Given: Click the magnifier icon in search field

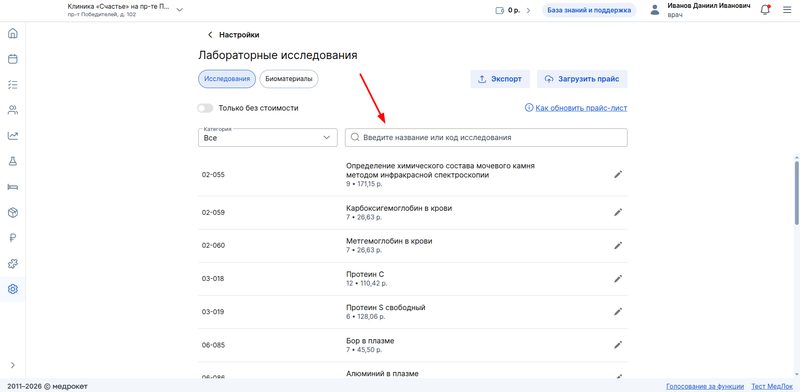Looking at the screenshot, I should click(356, 138).
